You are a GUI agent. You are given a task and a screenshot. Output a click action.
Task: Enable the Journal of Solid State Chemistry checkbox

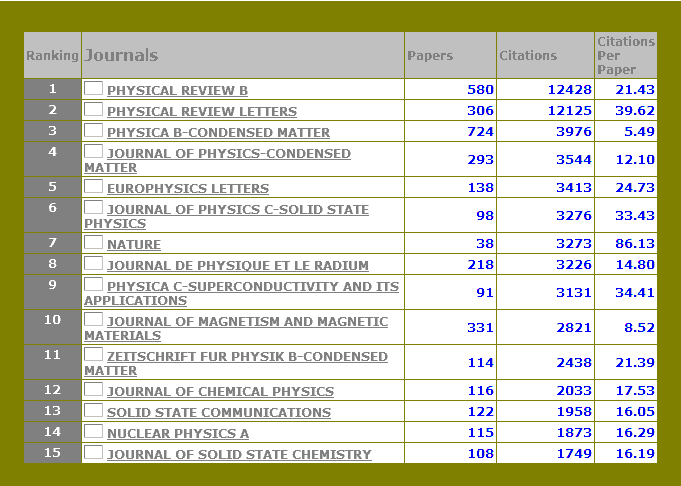coord(93,452)
